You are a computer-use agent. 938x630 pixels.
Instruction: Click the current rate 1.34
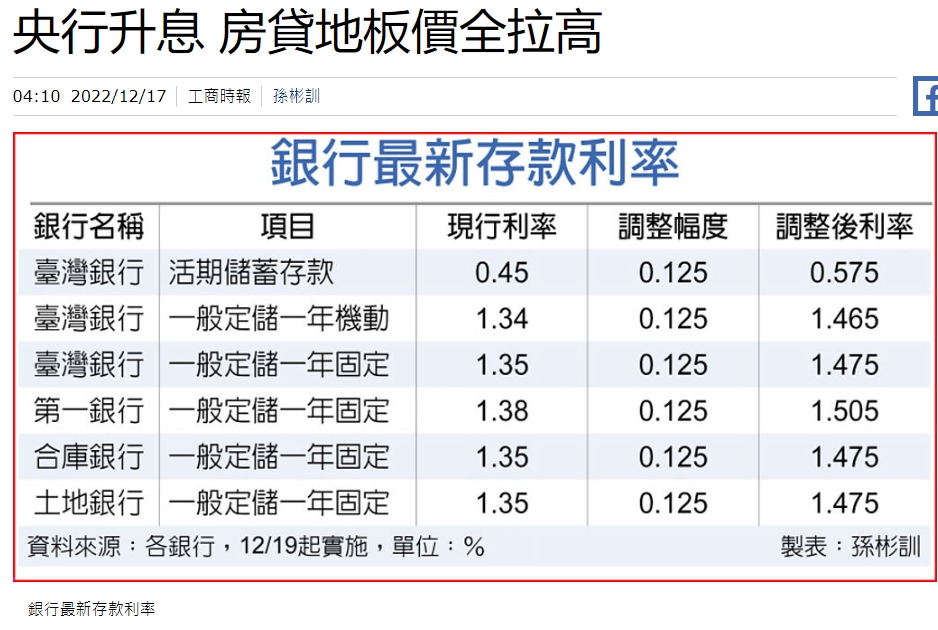(502, 319)
